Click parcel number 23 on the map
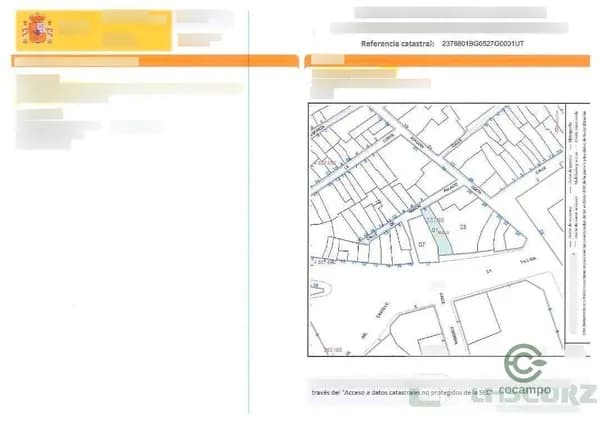 pyautogui.click(x=463, y=228)
